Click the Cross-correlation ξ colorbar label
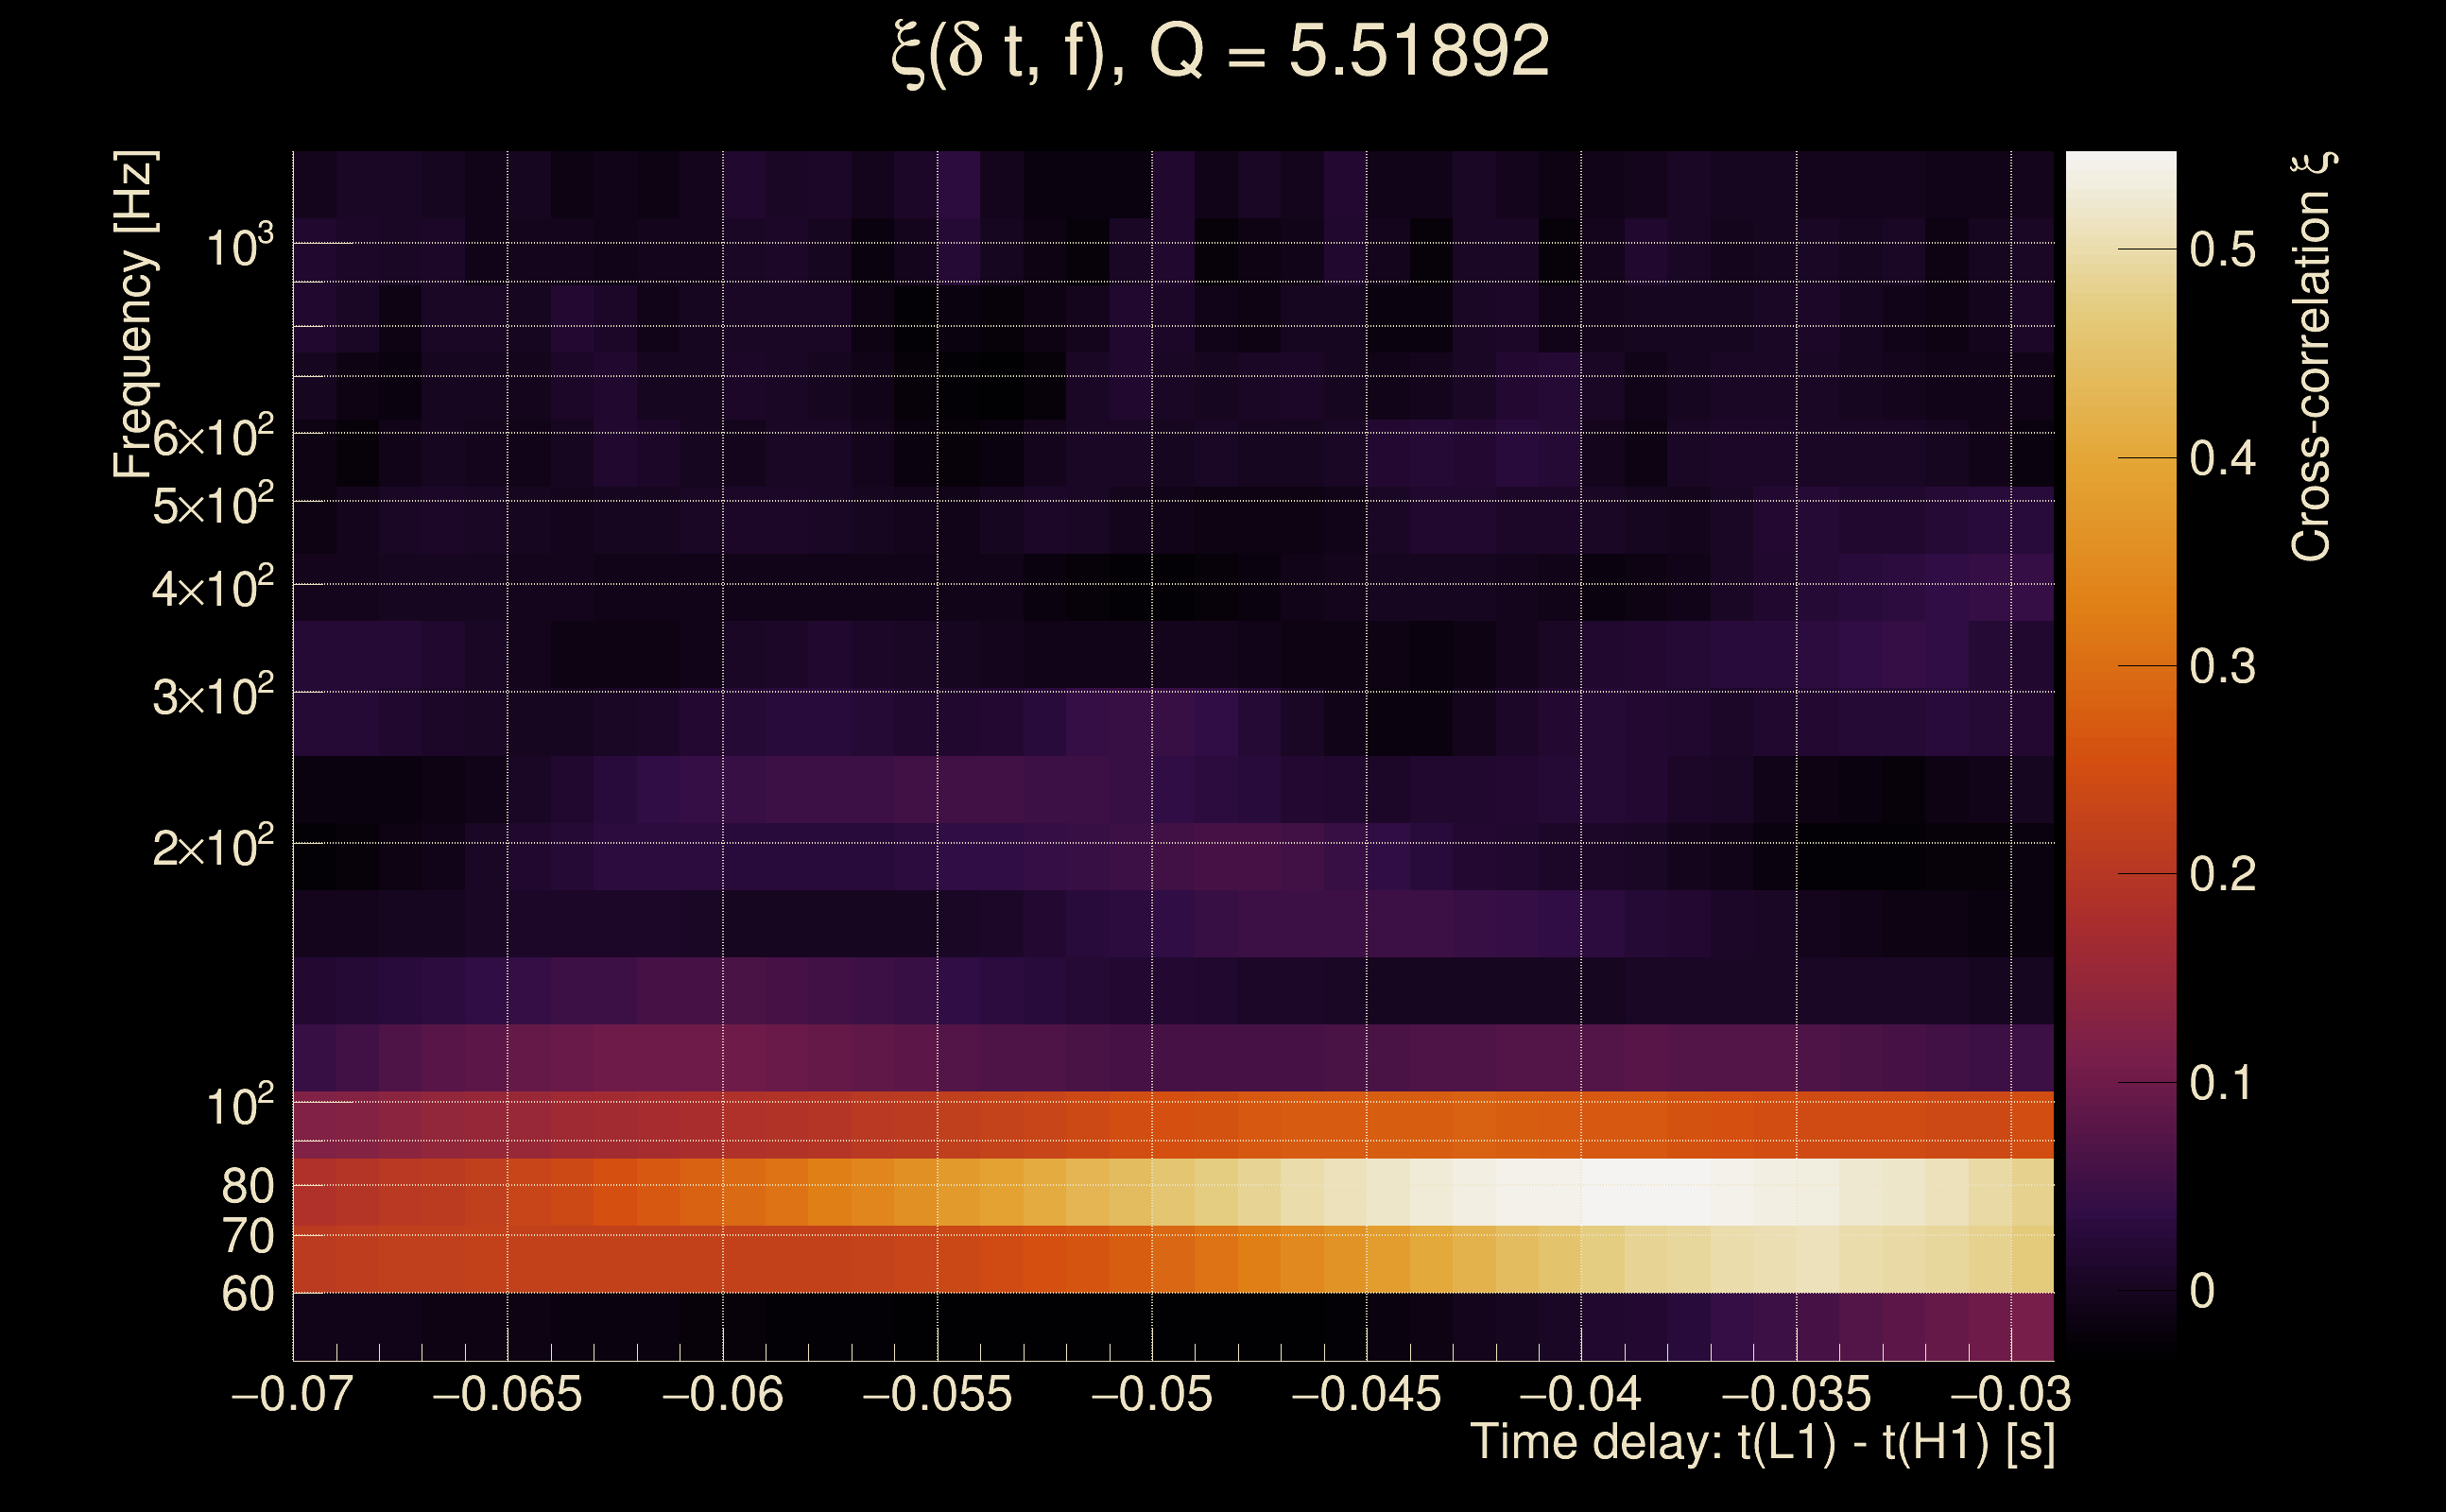The image size is (2446, 1512). (2312, 356)
